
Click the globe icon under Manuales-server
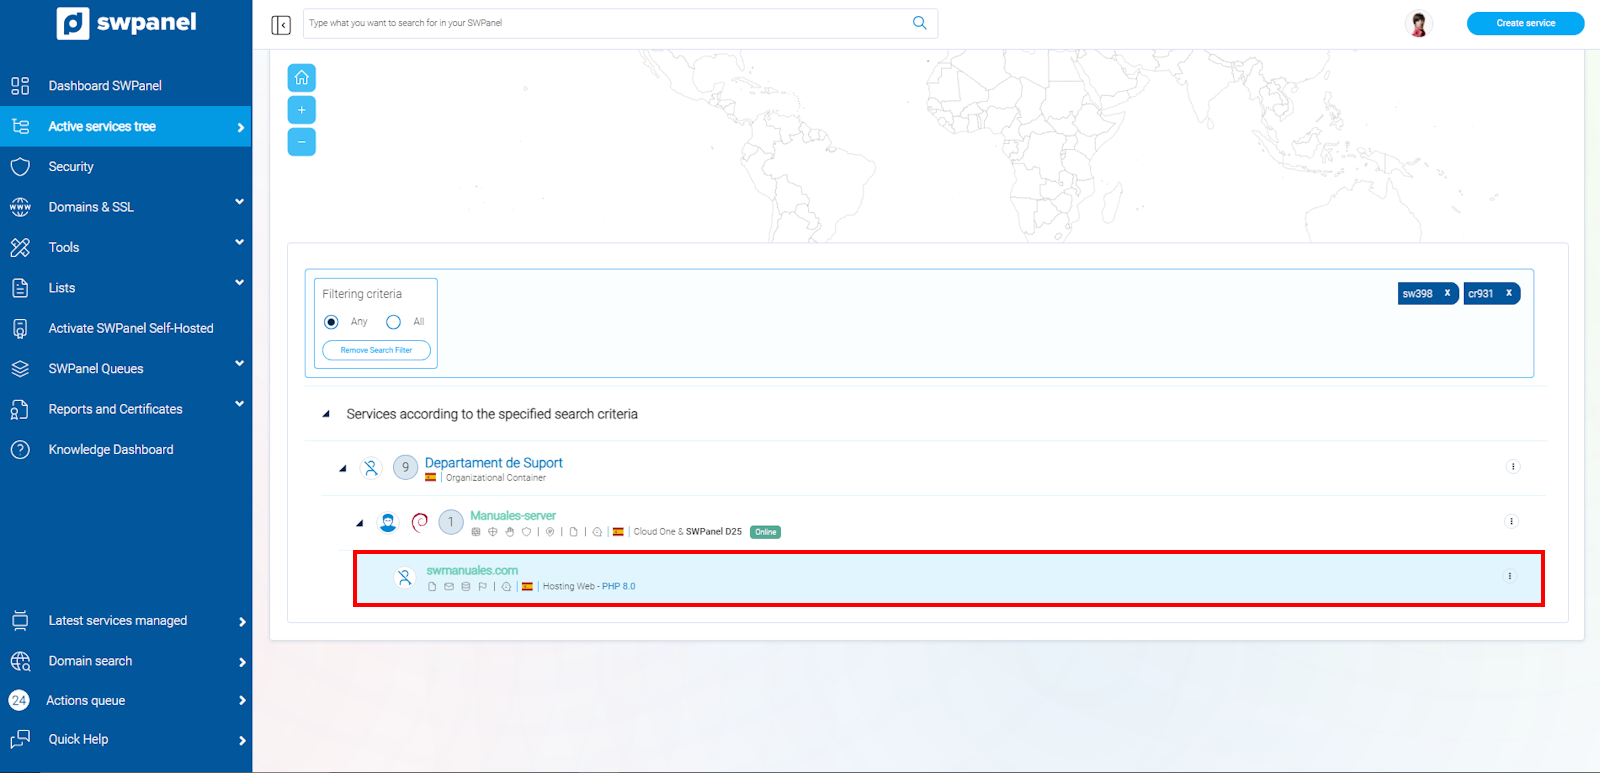pyautogui.click(x=492, y=532)
